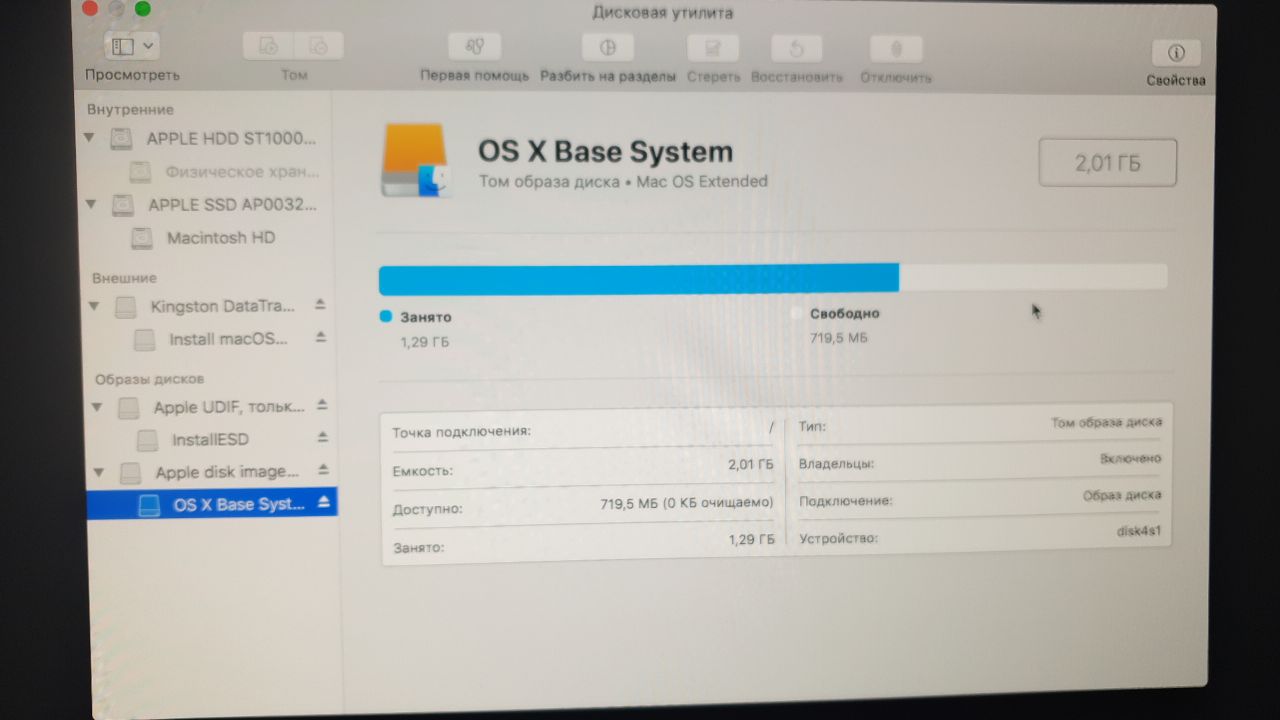Collapse the Apple UDIF disk image
Image resolution: width=1280 pixels, height=720 pixels.
(x=97, y=407)
